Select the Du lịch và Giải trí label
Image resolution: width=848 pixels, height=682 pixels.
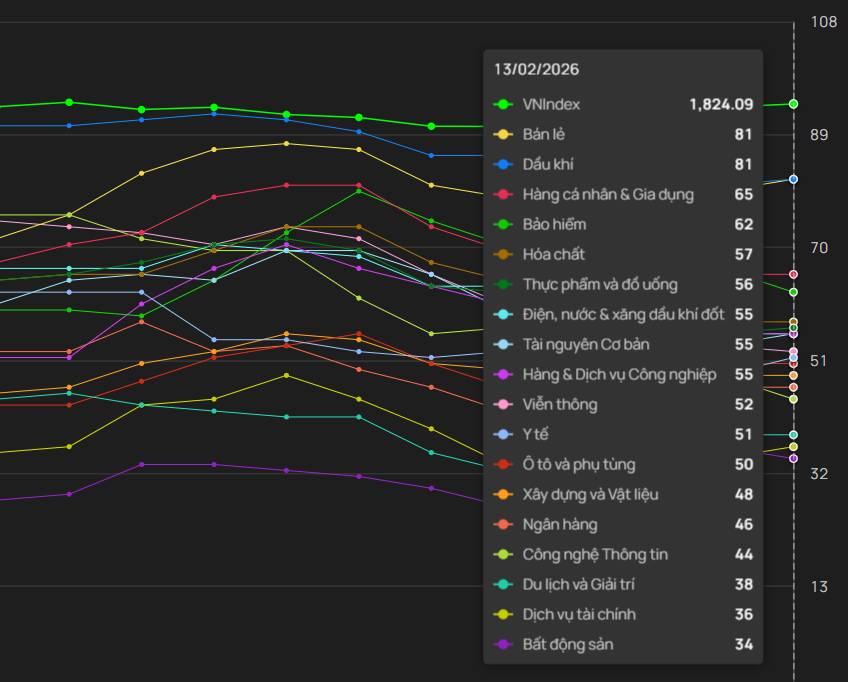(578, 585)
